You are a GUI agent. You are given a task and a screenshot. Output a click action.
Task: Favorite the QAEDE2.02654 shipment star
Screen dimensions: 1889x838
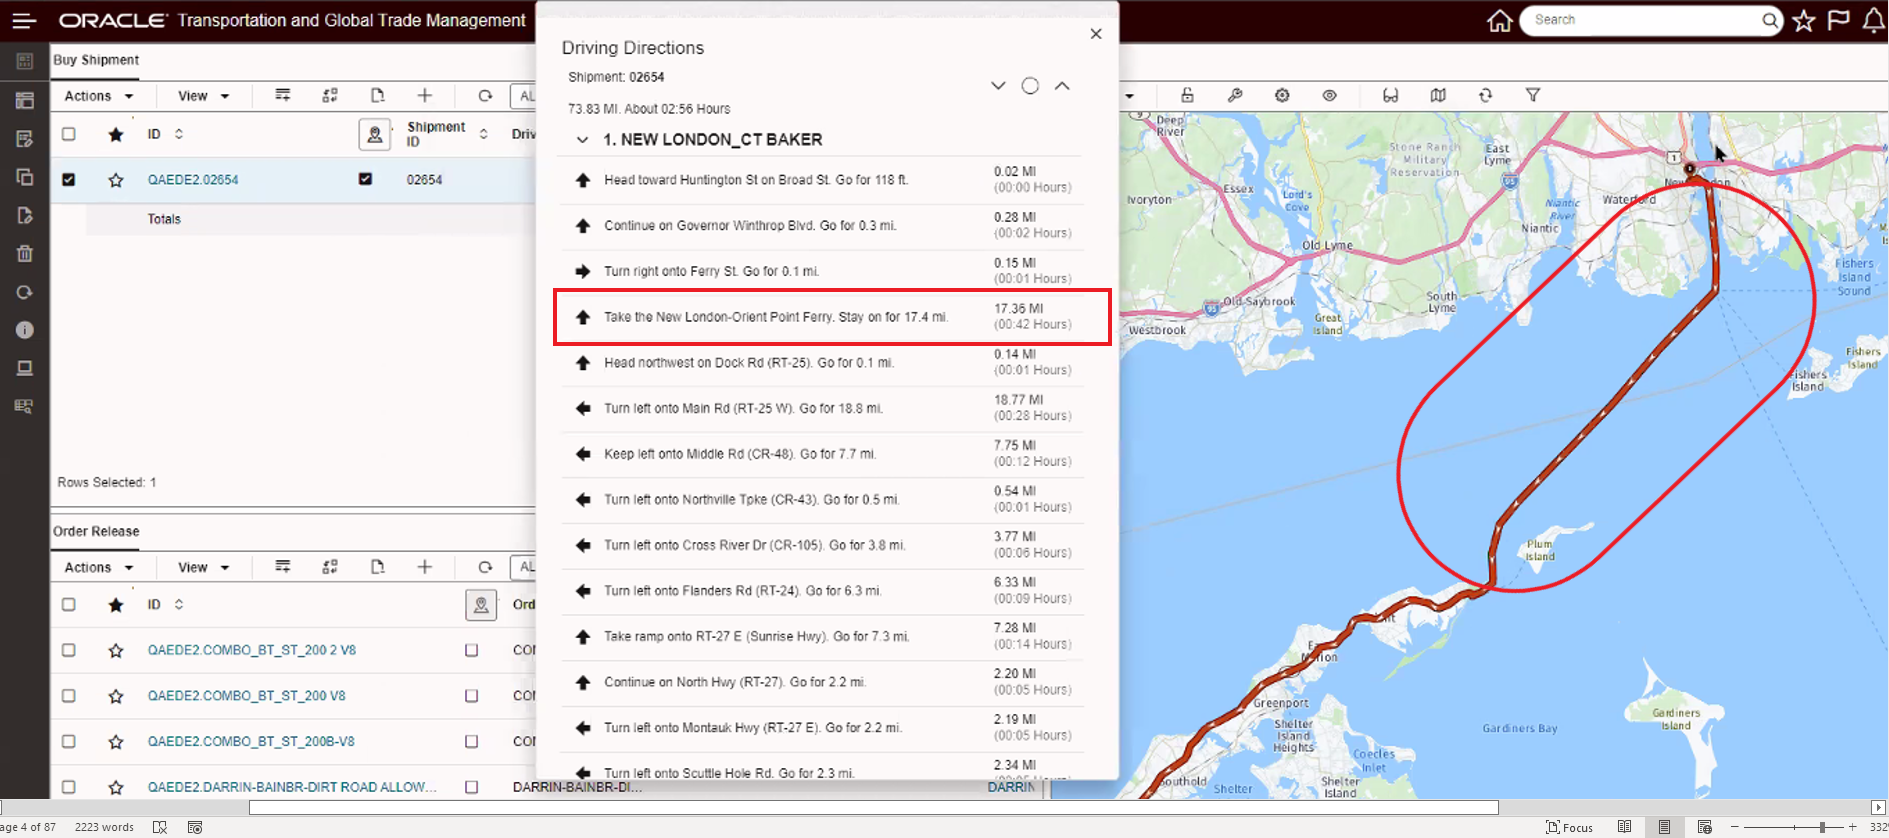[x=116, y=180]
